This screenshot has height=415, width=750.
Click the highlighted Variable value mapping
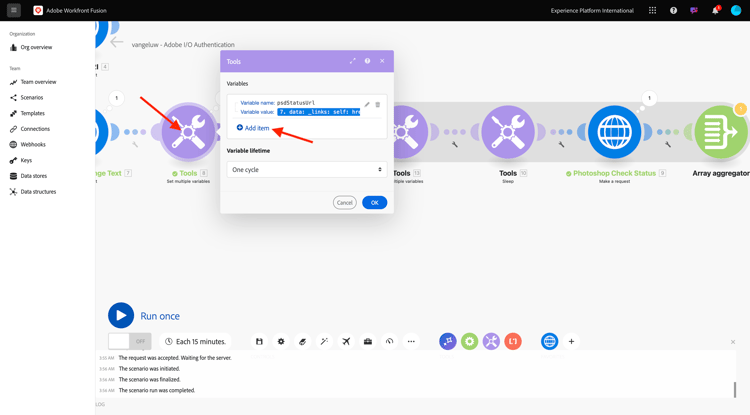pyautogui.click(x=319, y=112)
